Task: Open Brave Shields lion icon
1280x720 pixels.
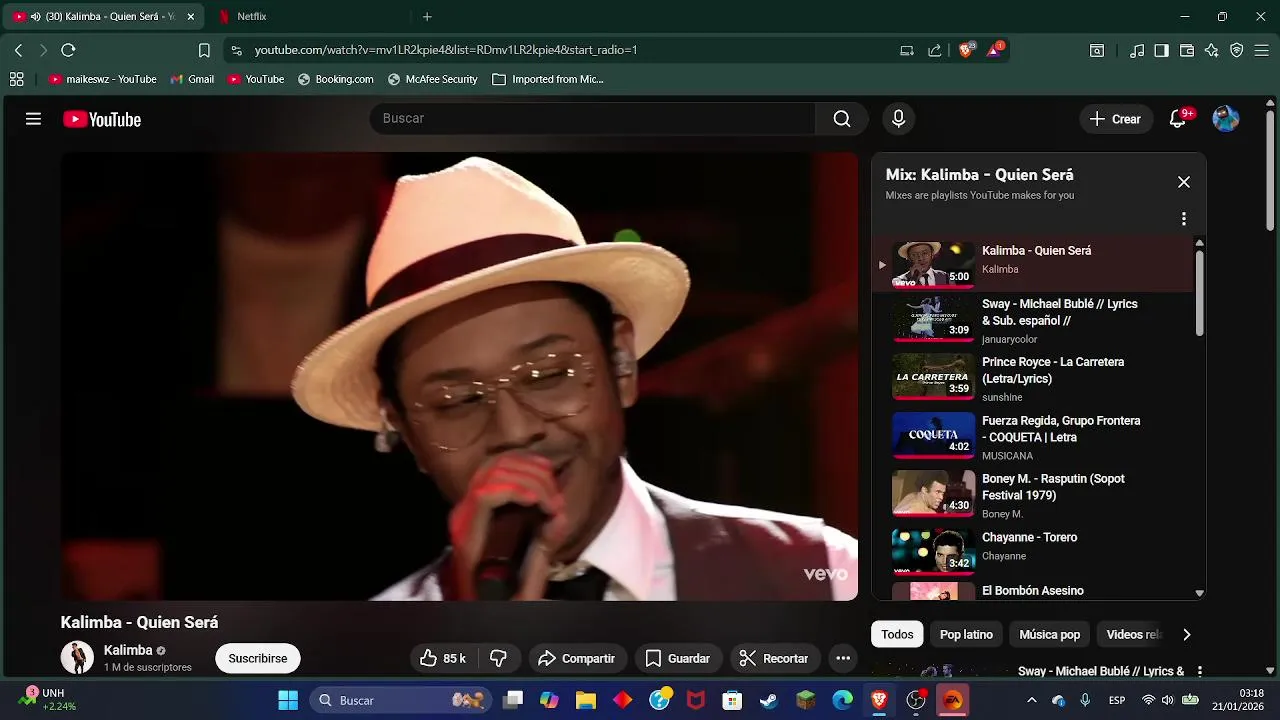Action: tap(966, 50)
